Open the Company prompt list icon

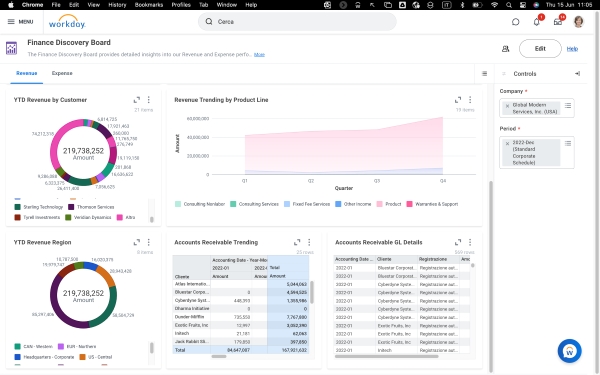point(568,105)
